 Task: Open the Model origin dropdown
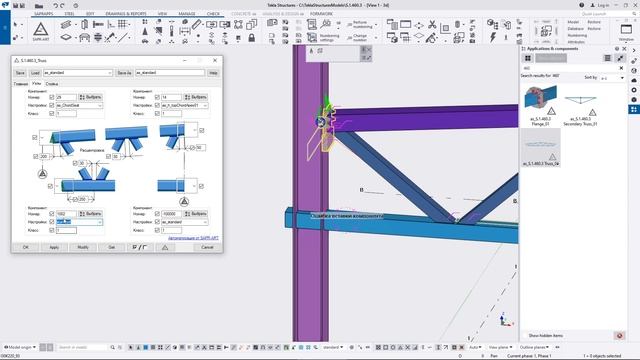coord(19,347)
